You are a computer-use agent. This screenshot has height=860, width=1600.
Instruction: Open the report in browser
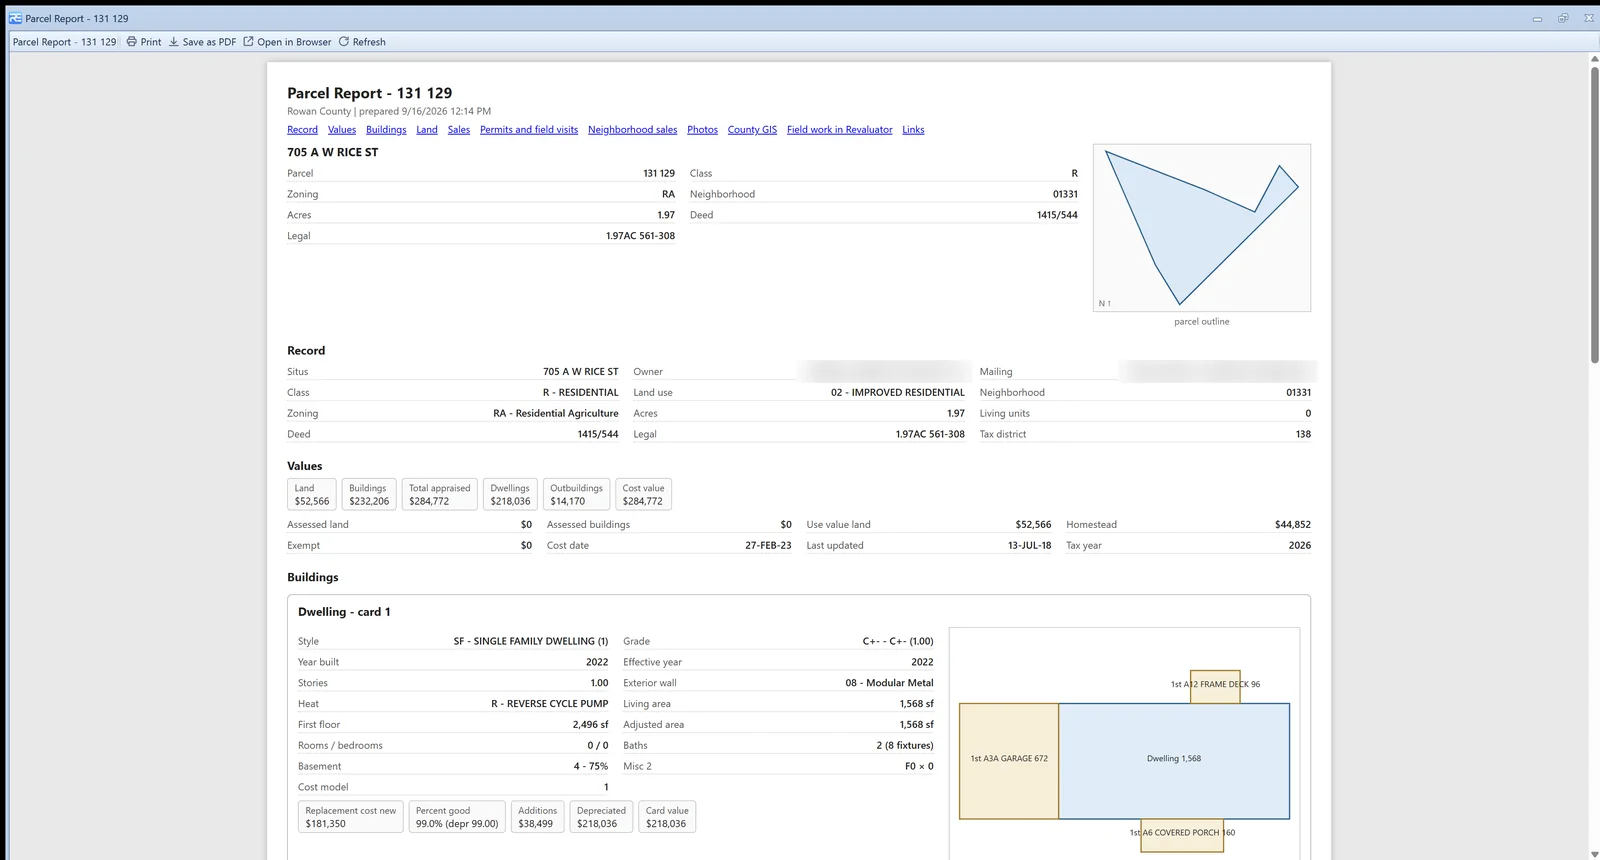click(287, 42)
